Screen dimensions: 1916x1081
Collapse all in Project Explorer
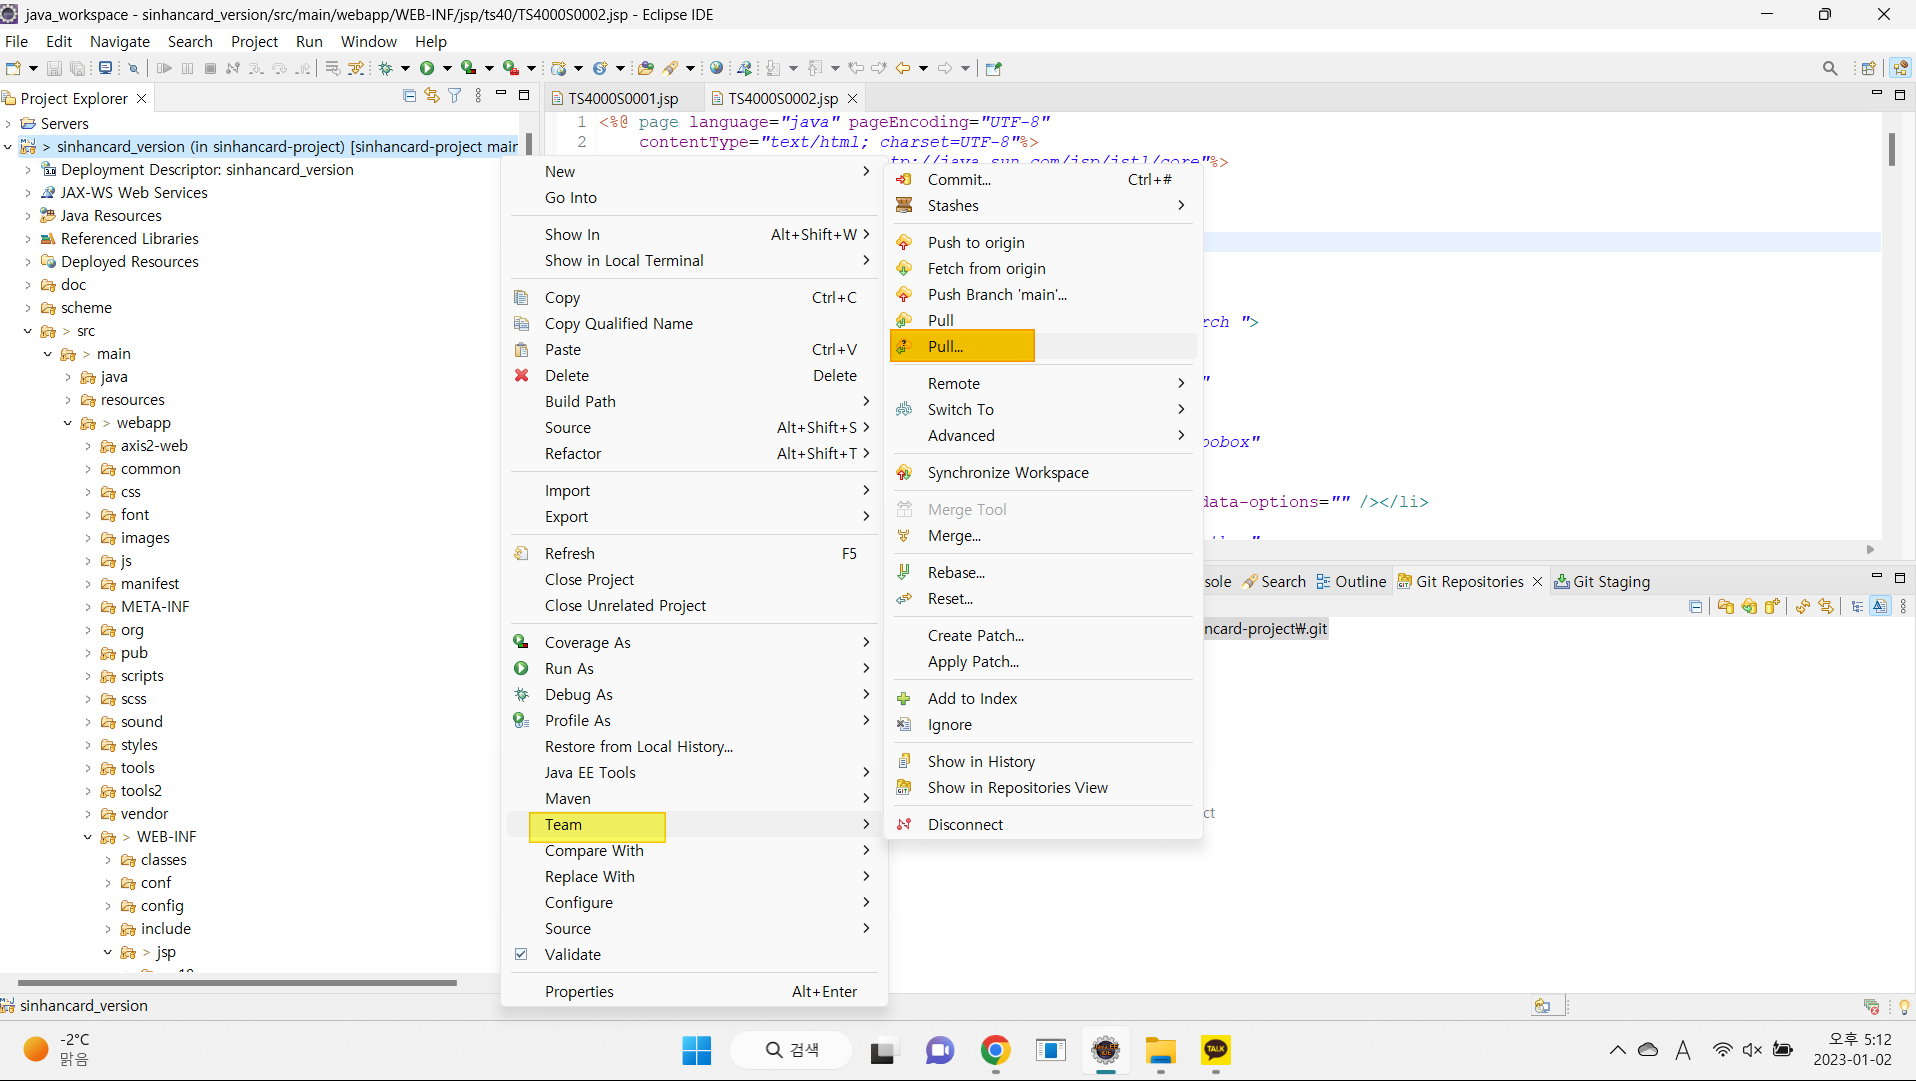[409, 96]
